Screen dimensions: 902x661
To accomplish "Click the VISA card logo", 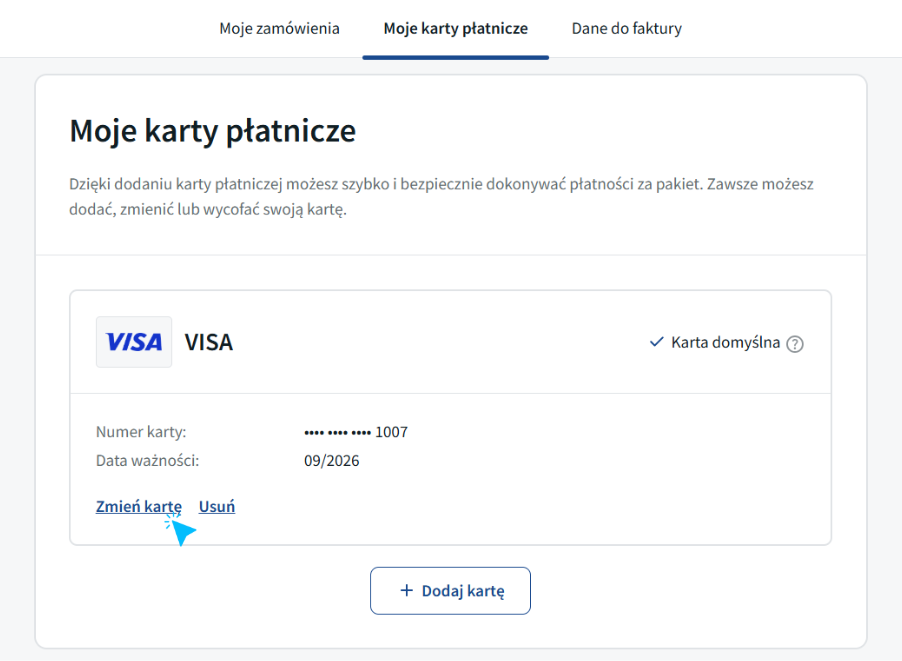I will tap(134, 342).
